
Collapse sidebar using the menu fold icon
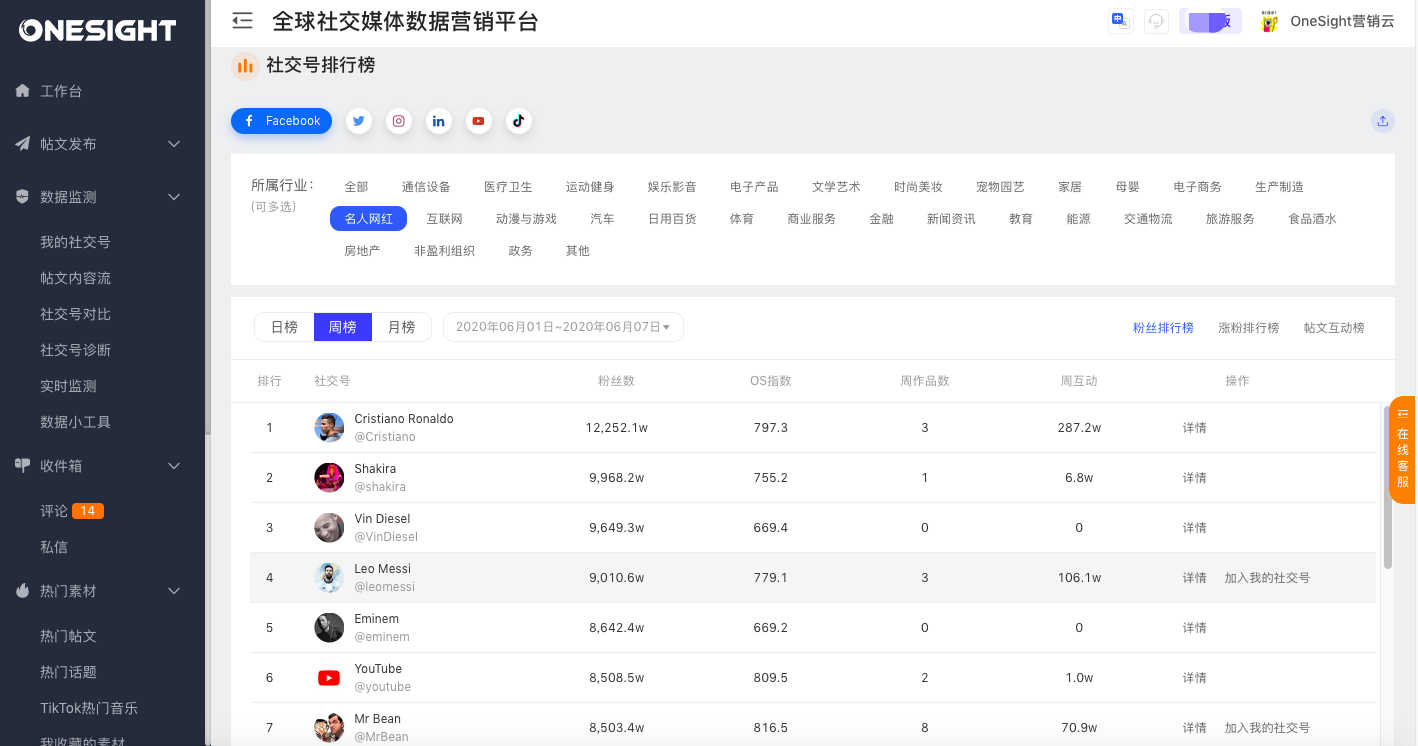[241, 20]
